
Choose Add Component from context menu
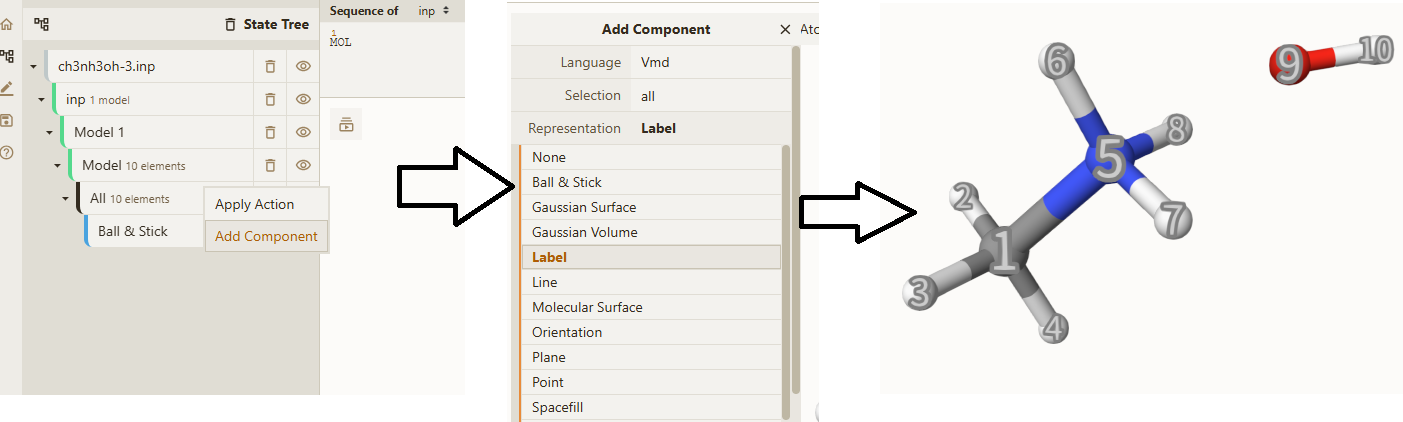coord(266,237)
